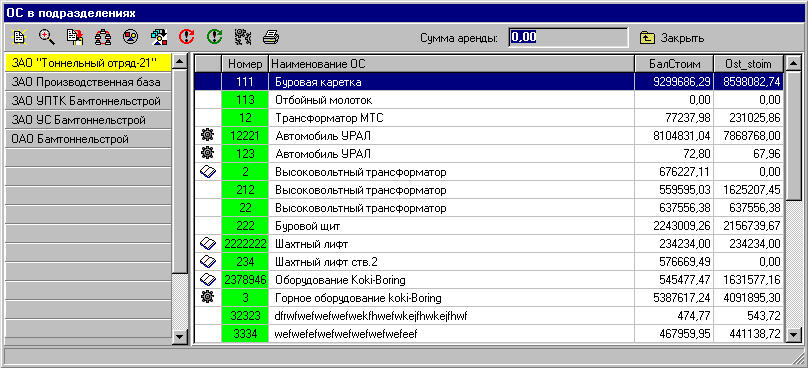
Task: Click the round shapes face icon
Action: click(x=131, y=37)
